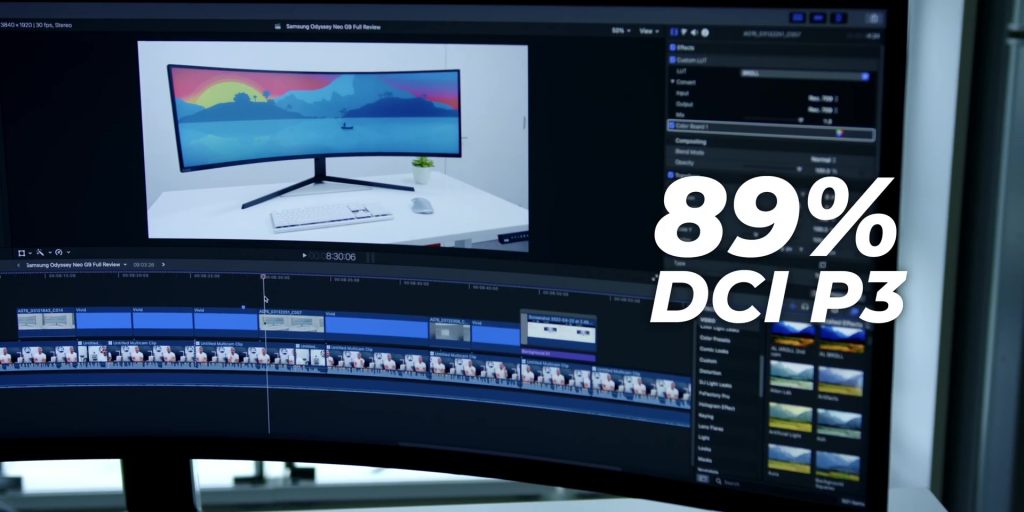The width and height of the screenshot is (1024, 512).
Task: Go forward in timeline history arrow
Action: (x=163, y=264)
